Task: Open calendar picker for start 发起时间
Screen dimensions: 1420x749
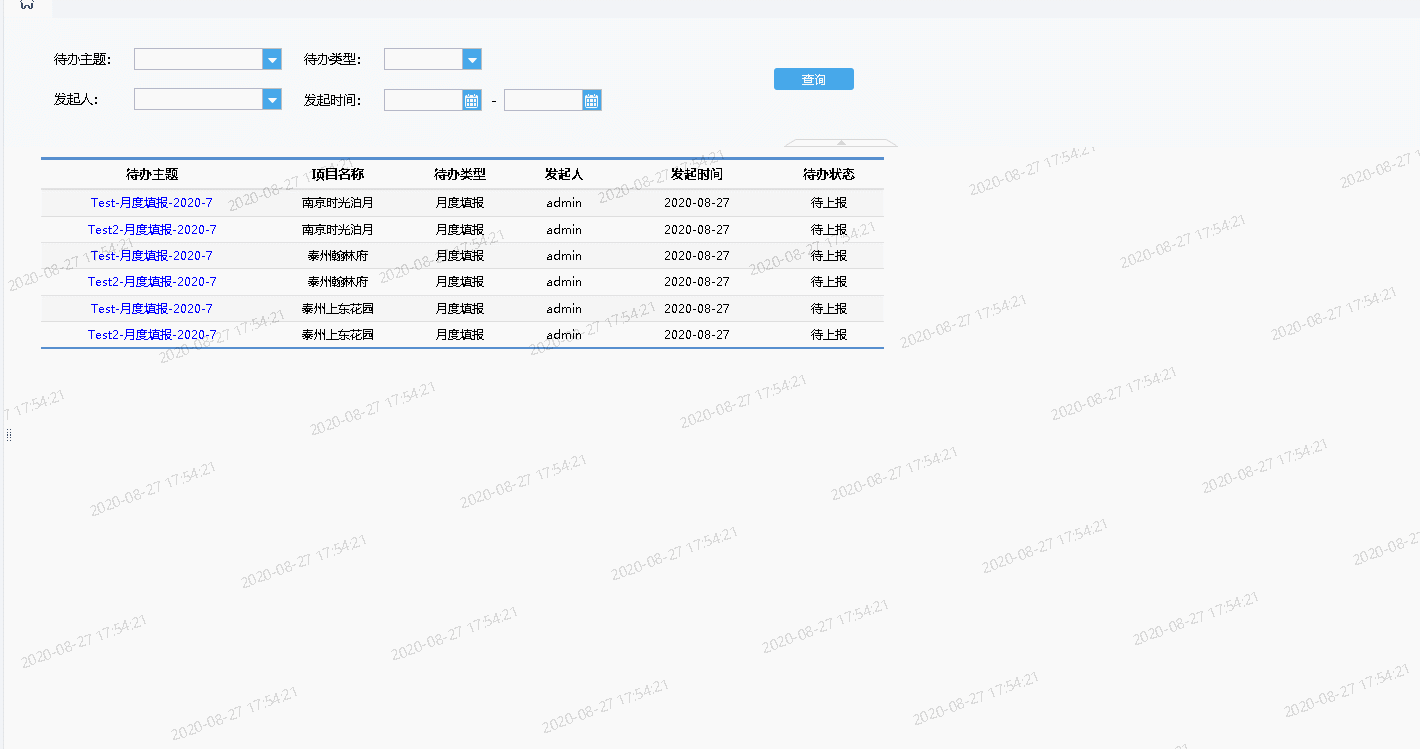Action: tap(472, 100)
